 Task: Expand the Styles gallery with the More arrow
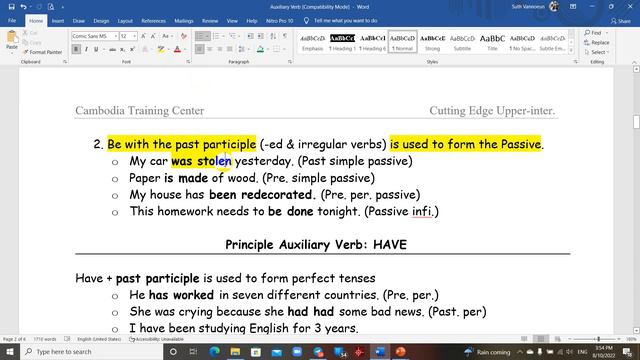pos(571,50)
